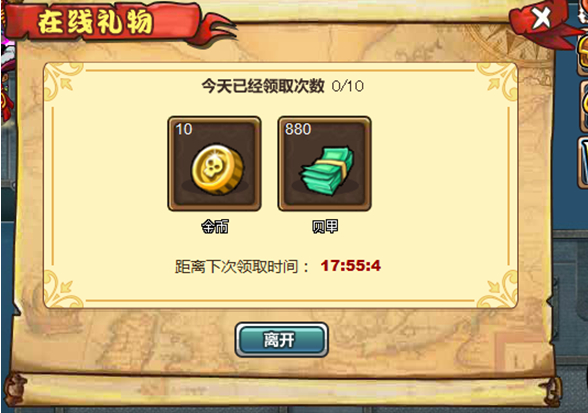
Task: Click the 金币 label under the coin
Action: pos(215,226)
